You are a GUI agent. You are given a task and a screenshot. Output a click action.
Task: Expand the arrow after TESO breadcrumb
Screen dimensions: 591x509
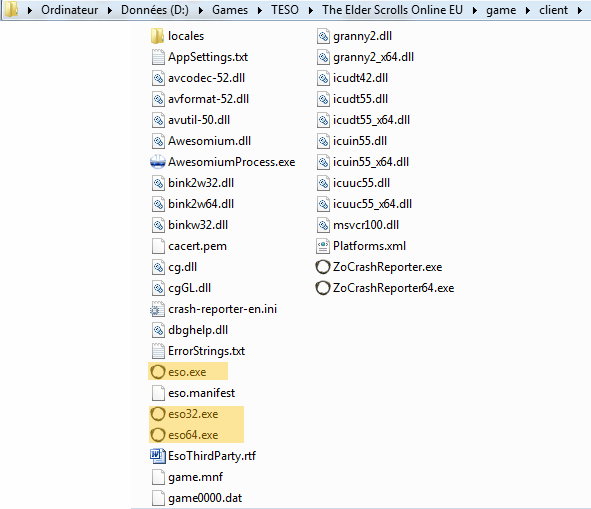coord(311,10)
